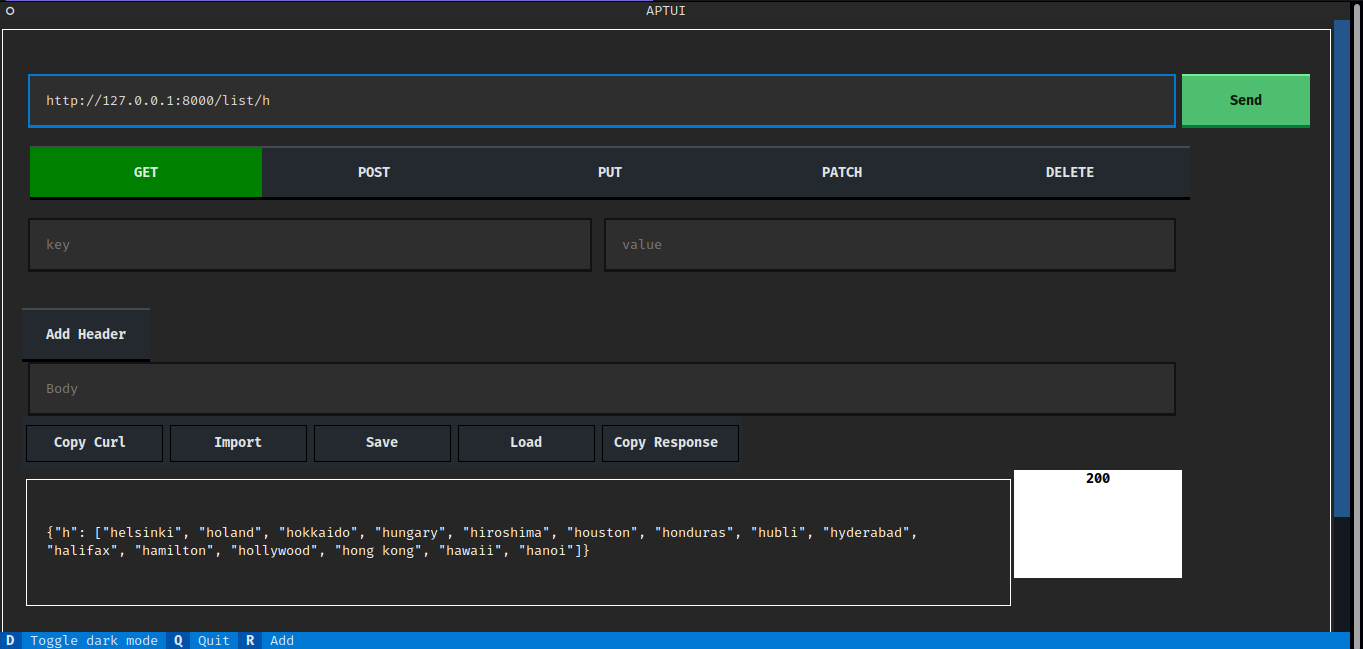Switch to the DELETE method tab
Viewport: 1363px width, 649px height.
pos(1070,172)
